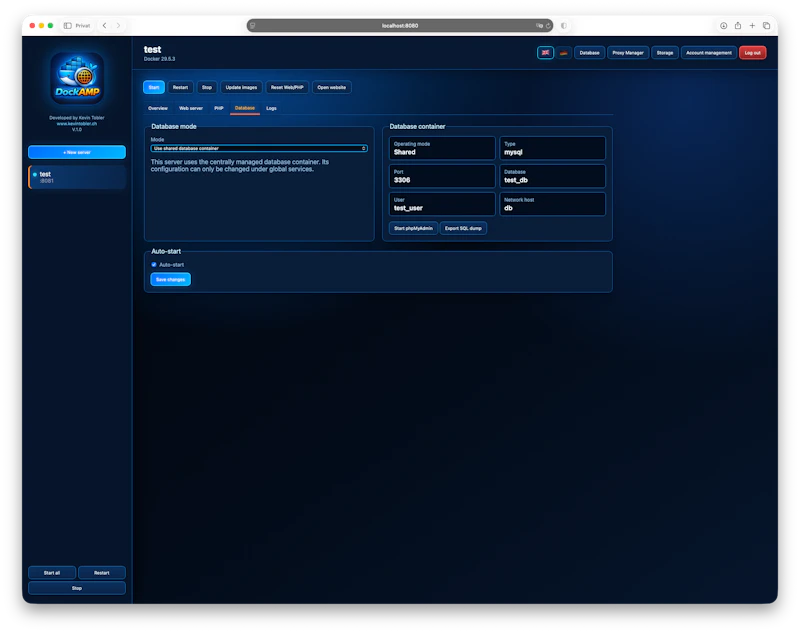The image size is (800, 633).
Task: Click Reset Web/PHP button
Action: (x=287, y=87)
